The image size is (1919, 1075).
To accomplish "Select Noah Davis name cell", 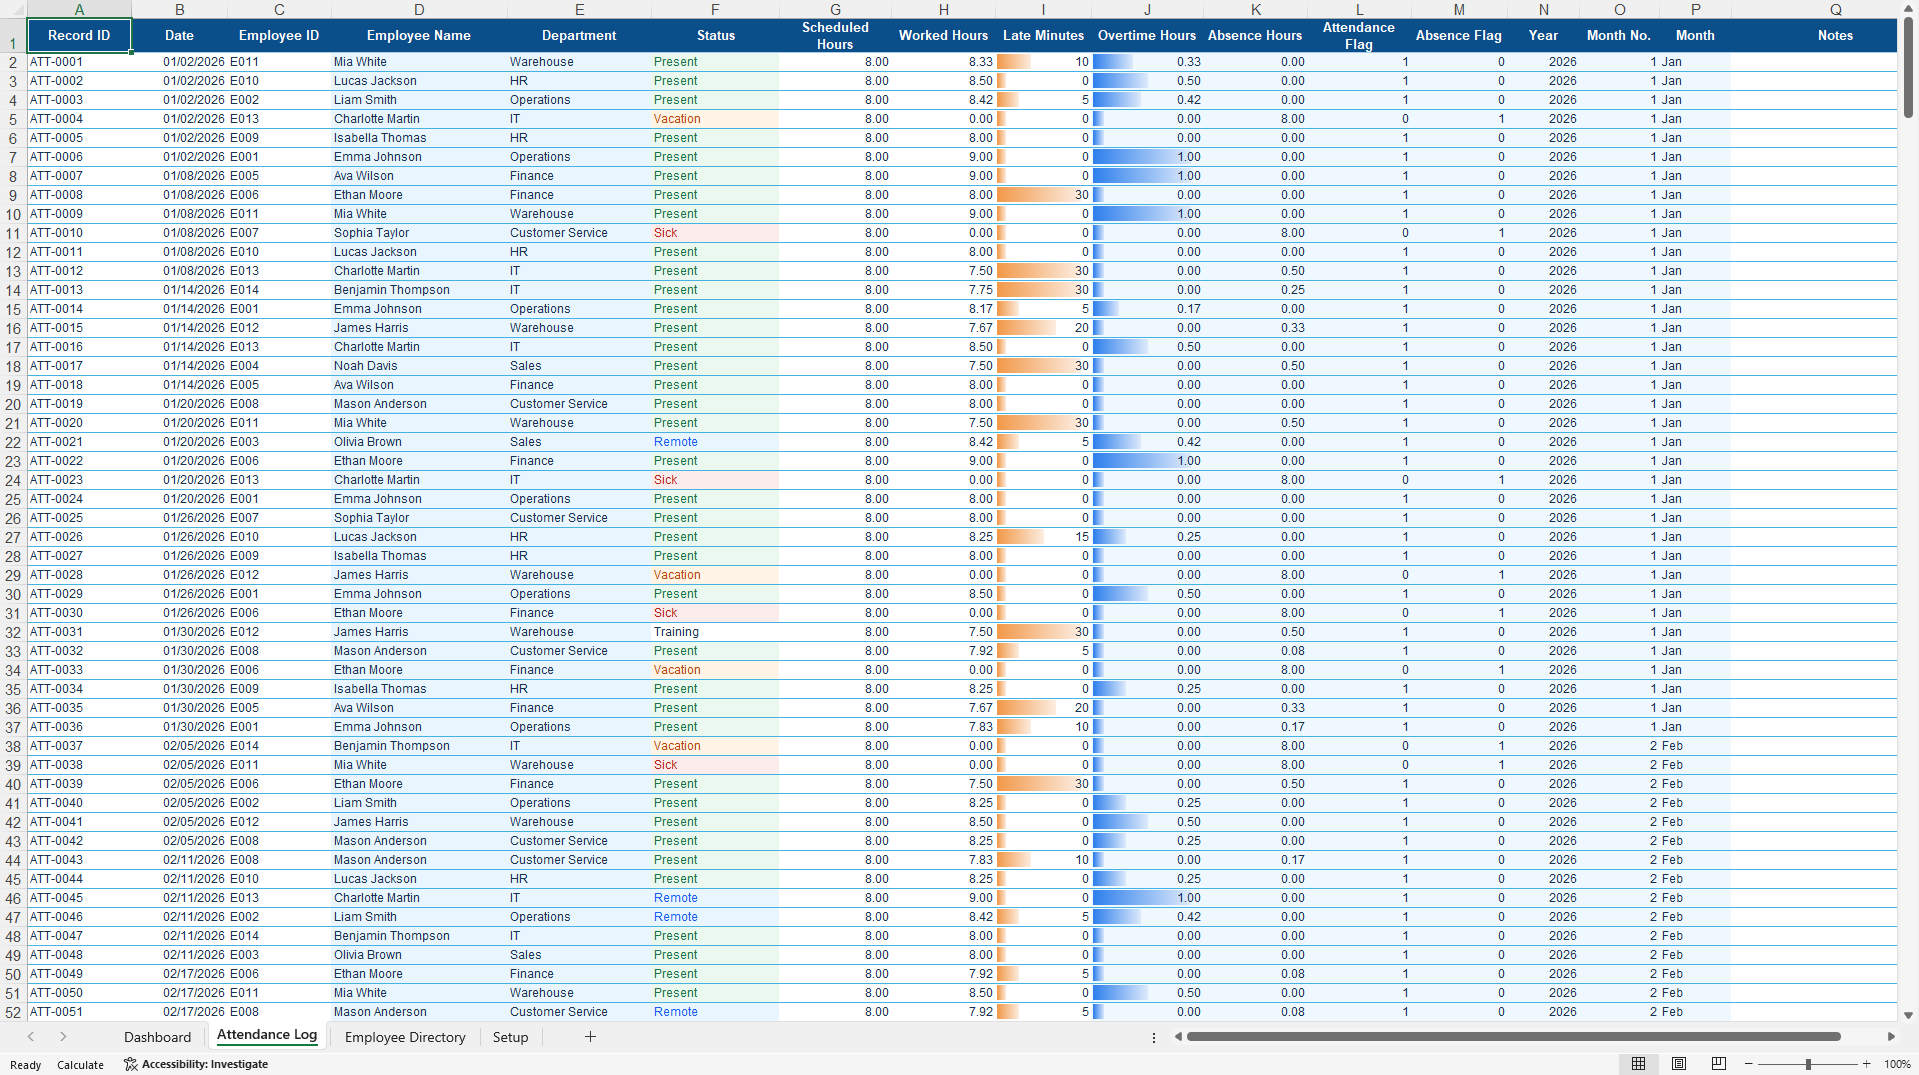I will pyautogui.click(x=419, y=366).
